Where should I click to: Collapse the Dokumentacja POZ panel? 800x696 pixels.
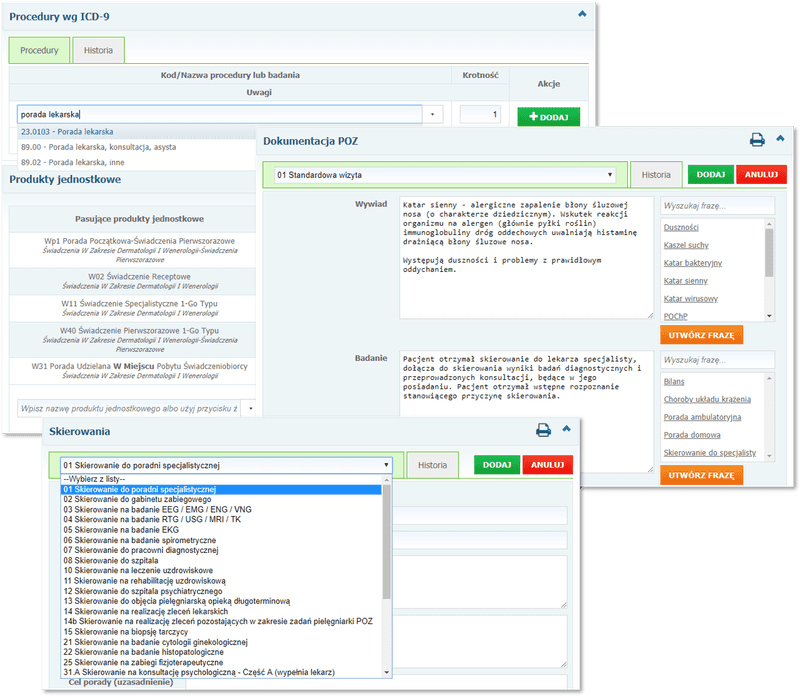(x=780, y=140)
